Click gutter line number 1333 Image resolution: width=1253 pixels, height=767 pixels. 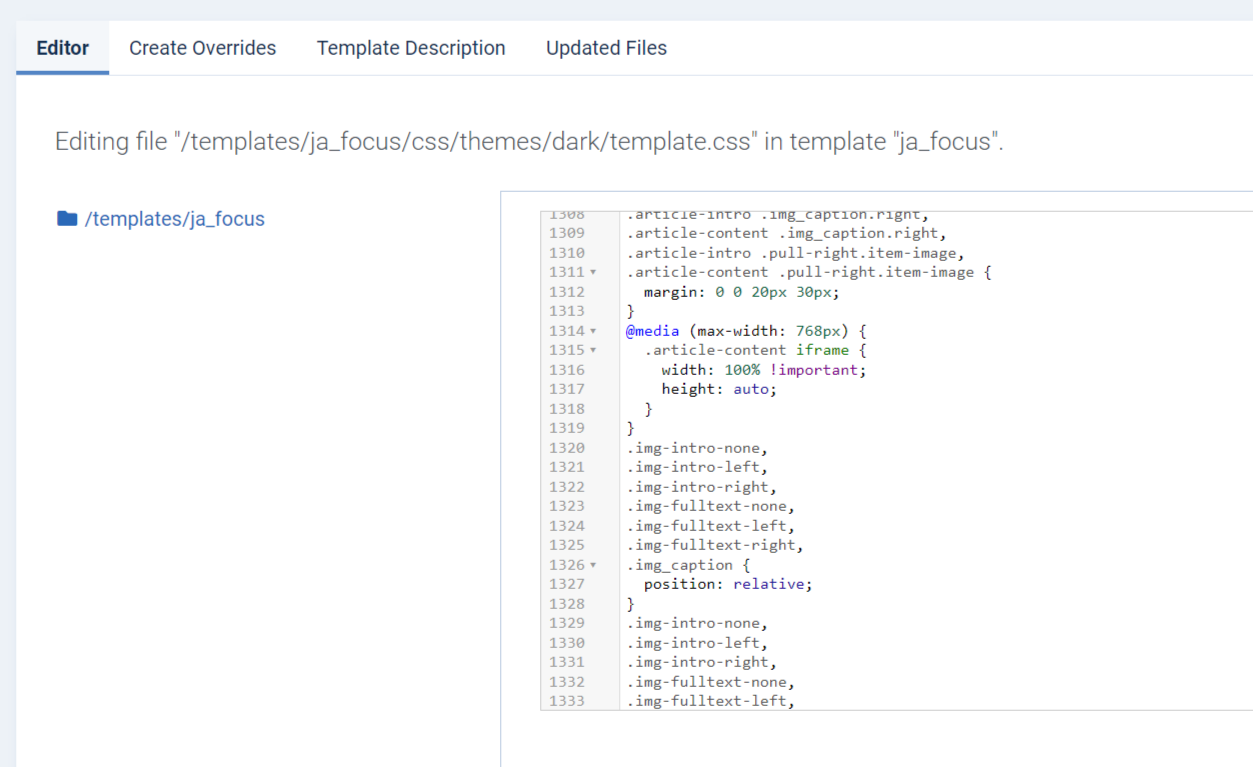pos(567,701)
